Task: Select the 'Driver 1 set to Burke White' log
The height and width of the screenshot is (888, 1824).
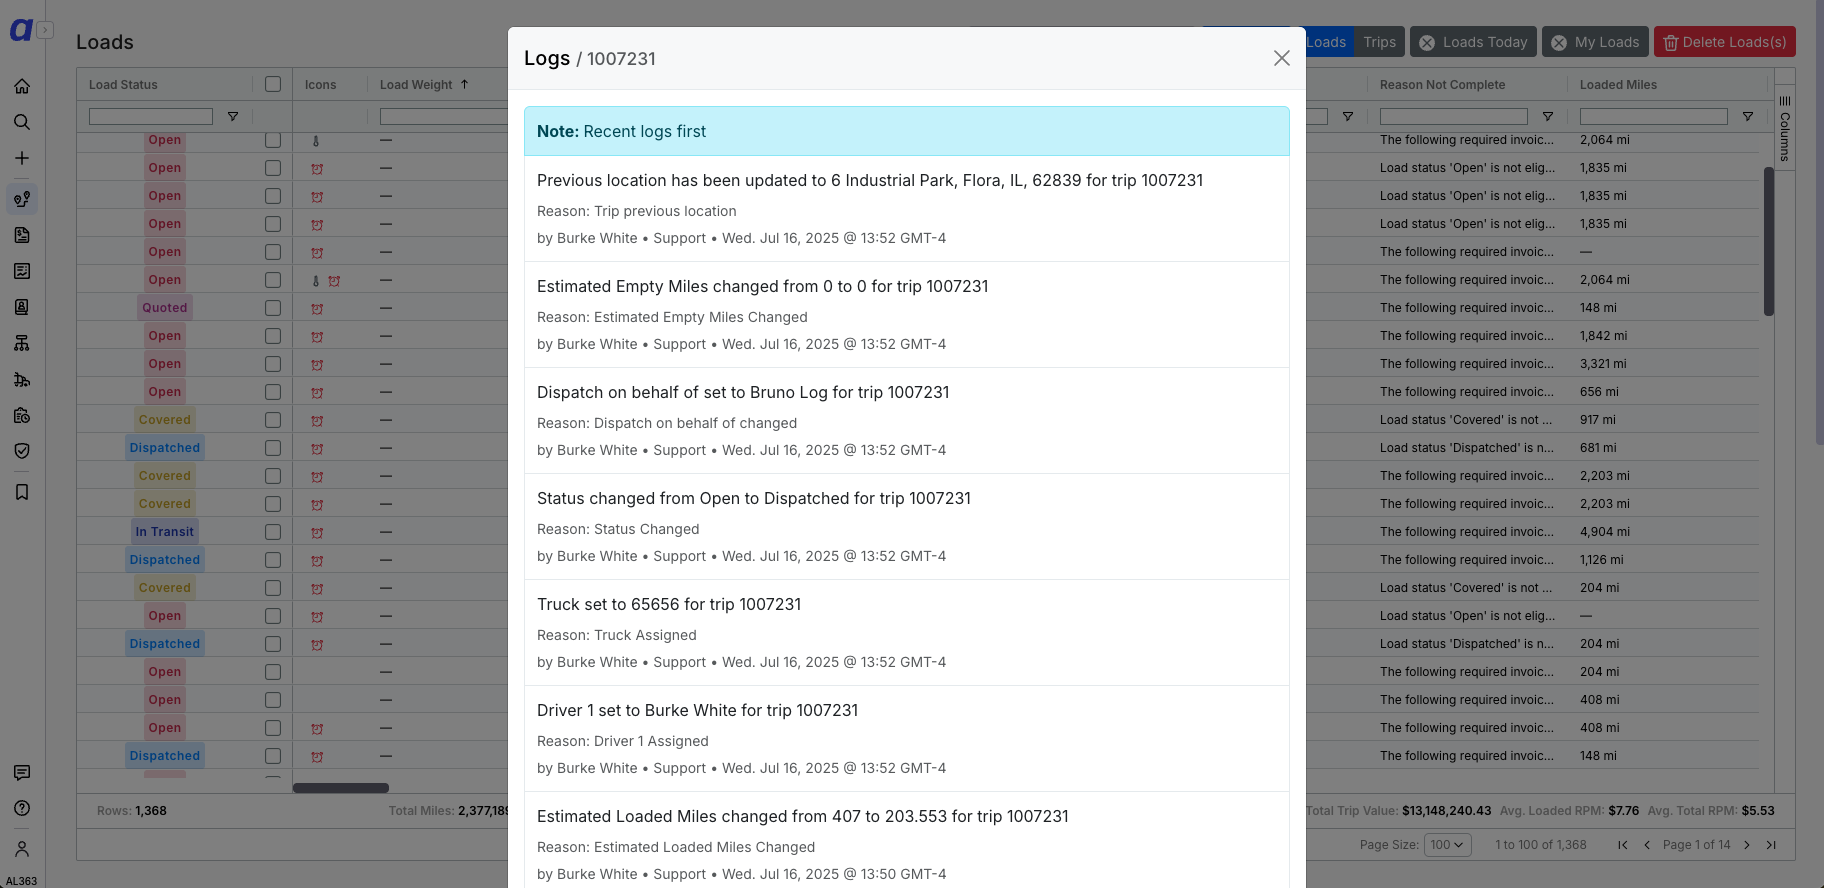Action: pyautogui.click(x=907, y=739)
